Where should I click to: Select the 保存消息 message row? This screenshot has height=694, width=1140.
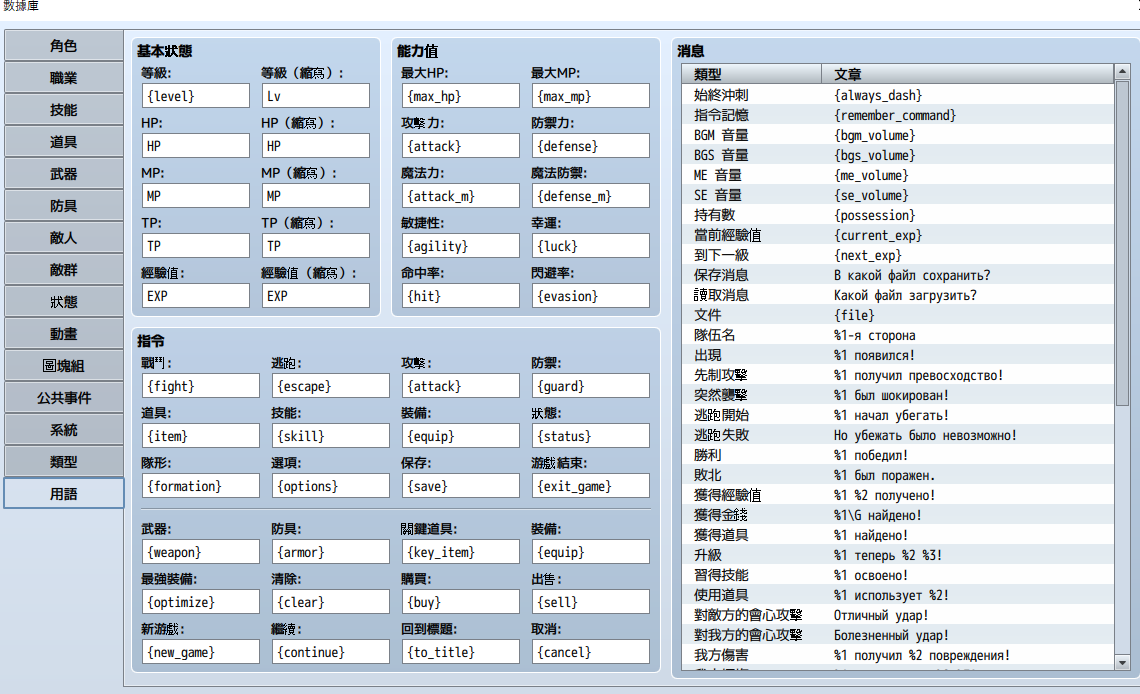pyautogui.click(x=898, y=275)
